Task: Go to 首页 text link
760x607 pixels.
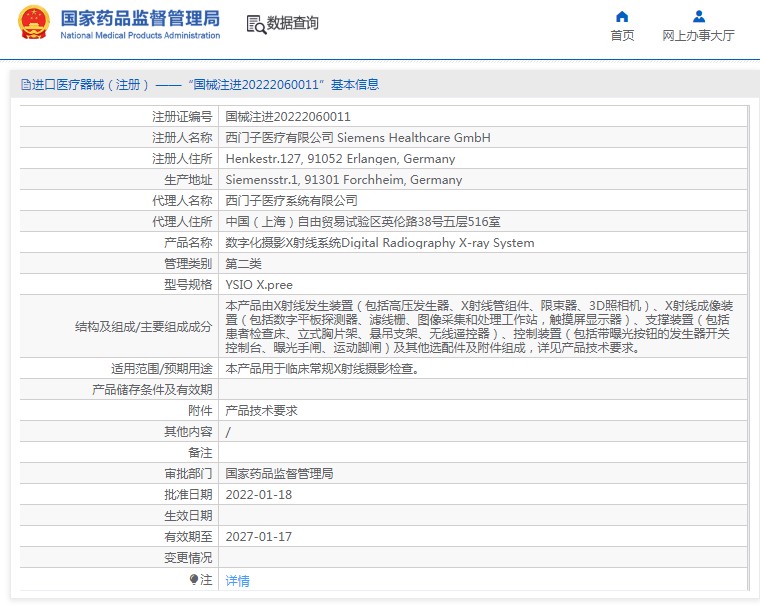Action: pyautogui.click(x=622, y=36)
